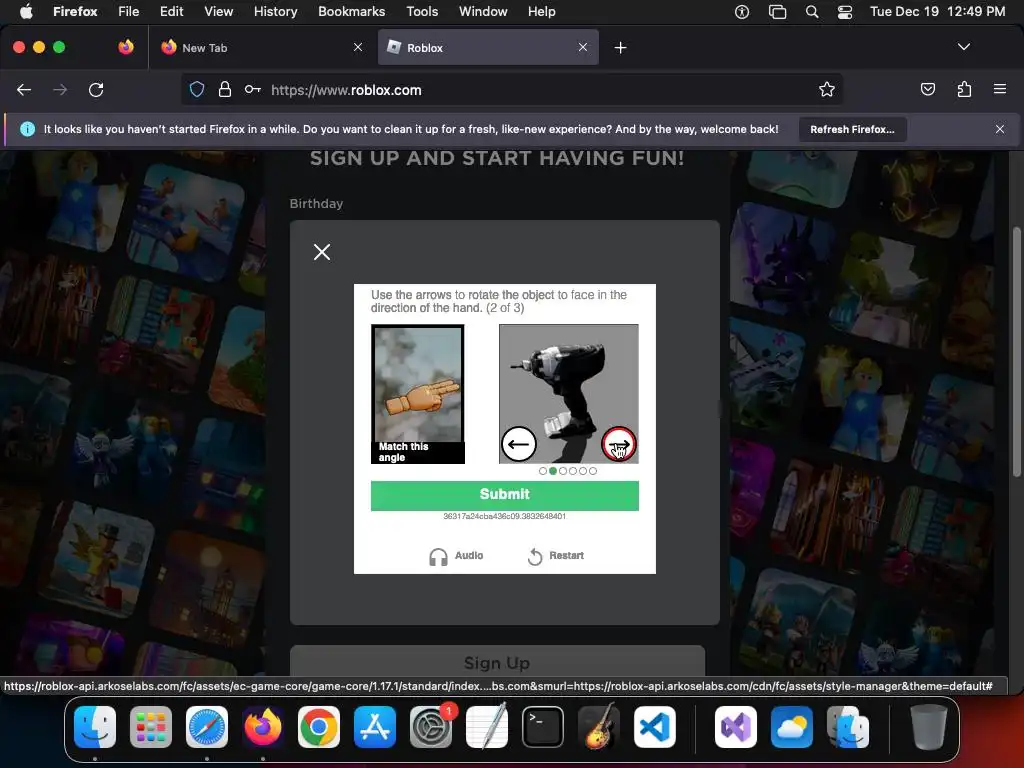Open Launchpad from the Dock
The height and width of the screenshot is (768, 1024).
151,727
